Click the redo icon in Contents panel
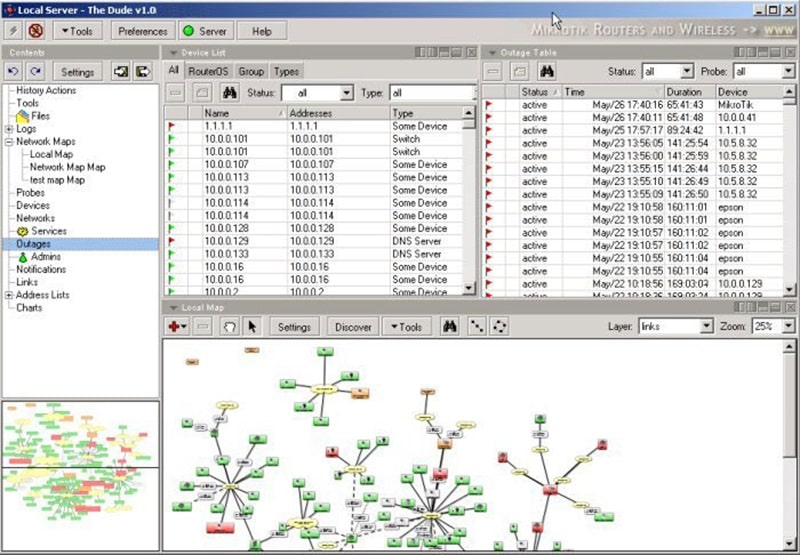800x555 pixels. [x=35, y=72]
